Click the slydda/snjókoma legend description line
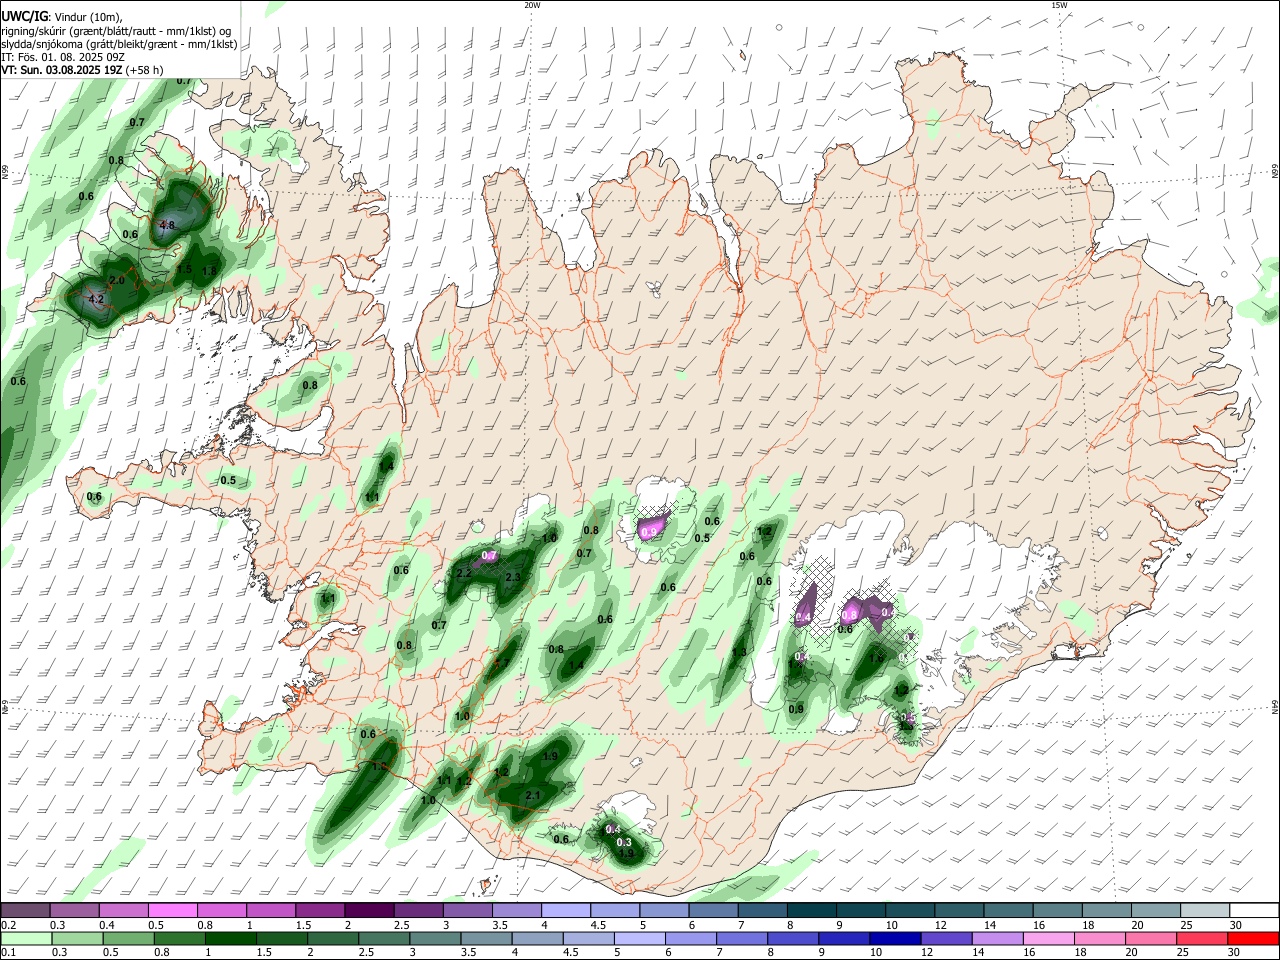Screen dimensions: 1280x960 click(x=119, y=44)
